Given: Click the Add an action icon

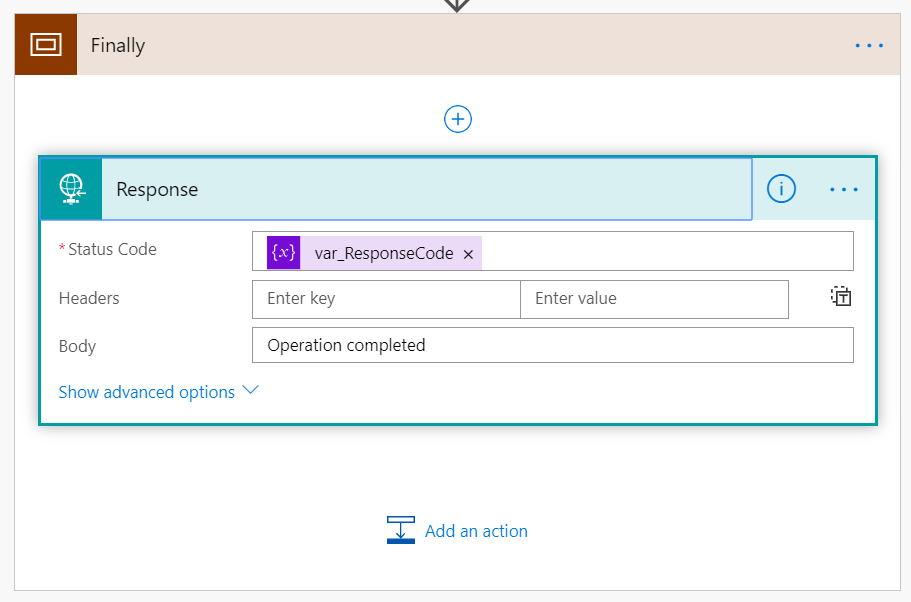Looking at the screenshot, I should click(401, 530).
